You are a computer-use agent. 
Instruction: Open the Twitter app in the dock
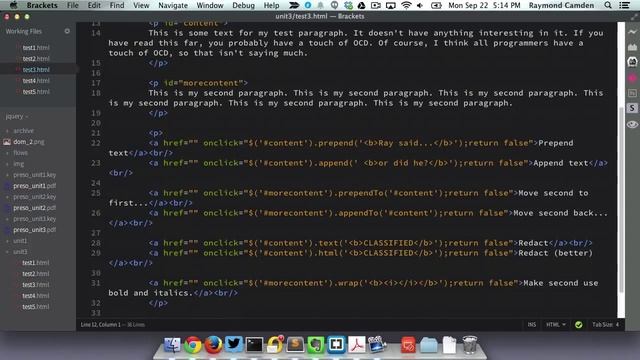click(233, 344)
